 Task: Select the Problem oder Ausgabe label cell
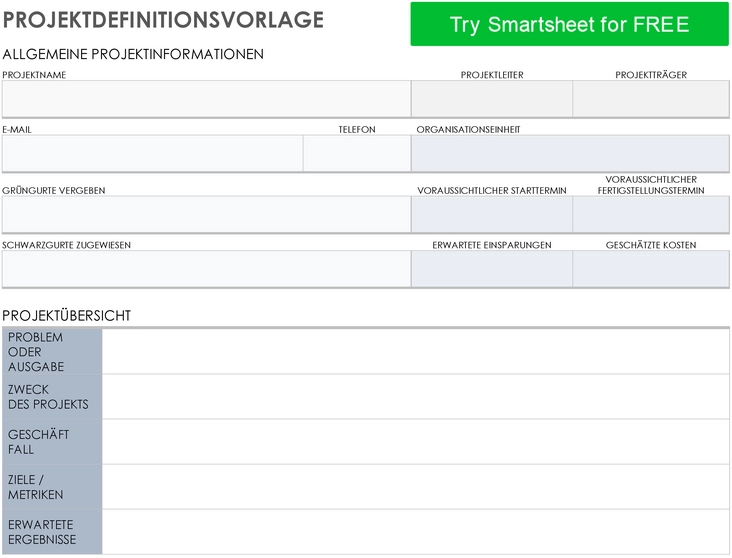tap(52, 351)
